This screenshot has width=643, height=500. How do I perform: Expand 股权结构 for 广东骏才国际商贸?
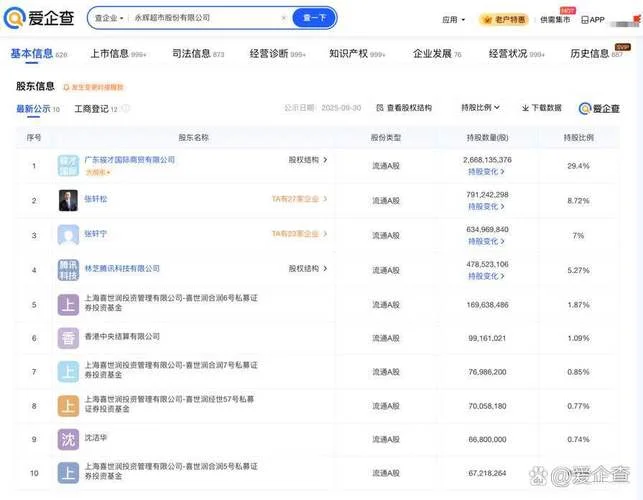[308, 160]
